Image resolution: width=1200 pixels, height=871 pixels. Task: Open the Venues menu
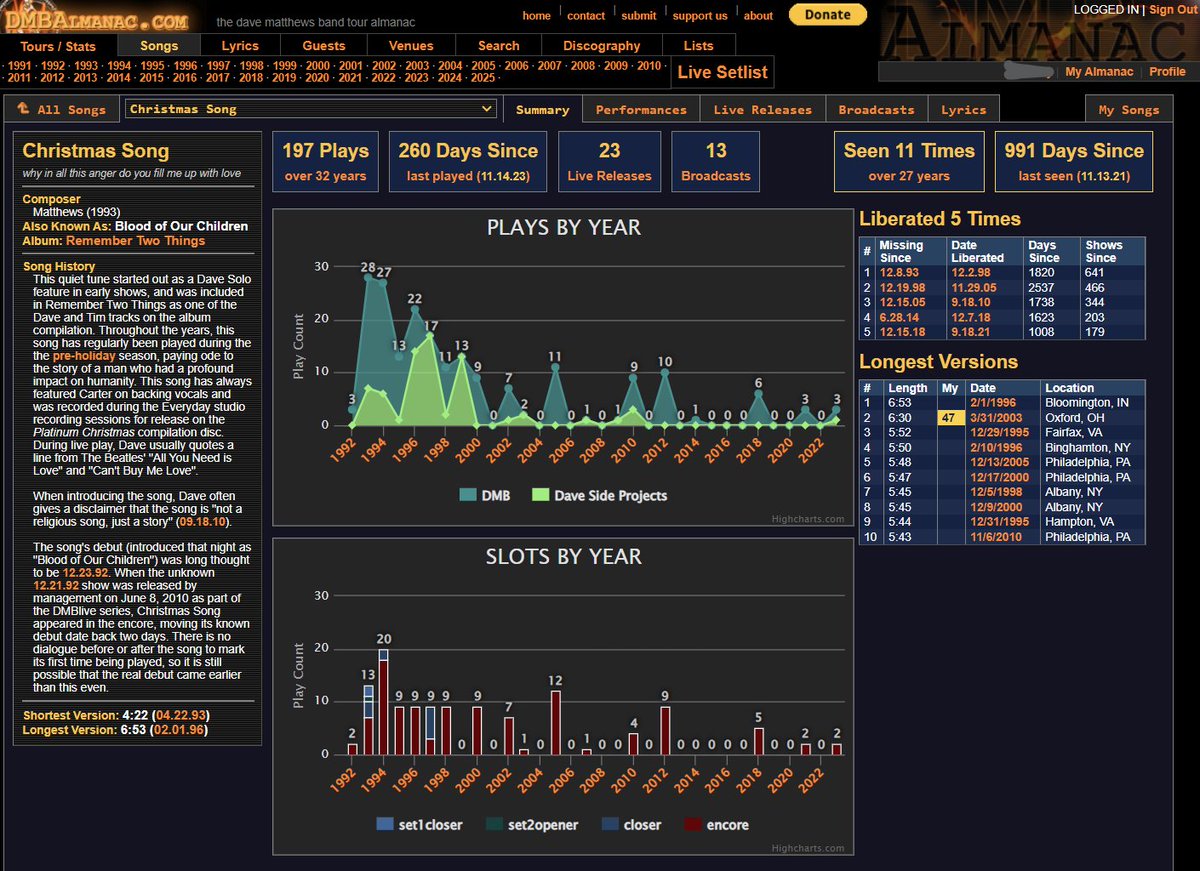click(x=411, y=46)
